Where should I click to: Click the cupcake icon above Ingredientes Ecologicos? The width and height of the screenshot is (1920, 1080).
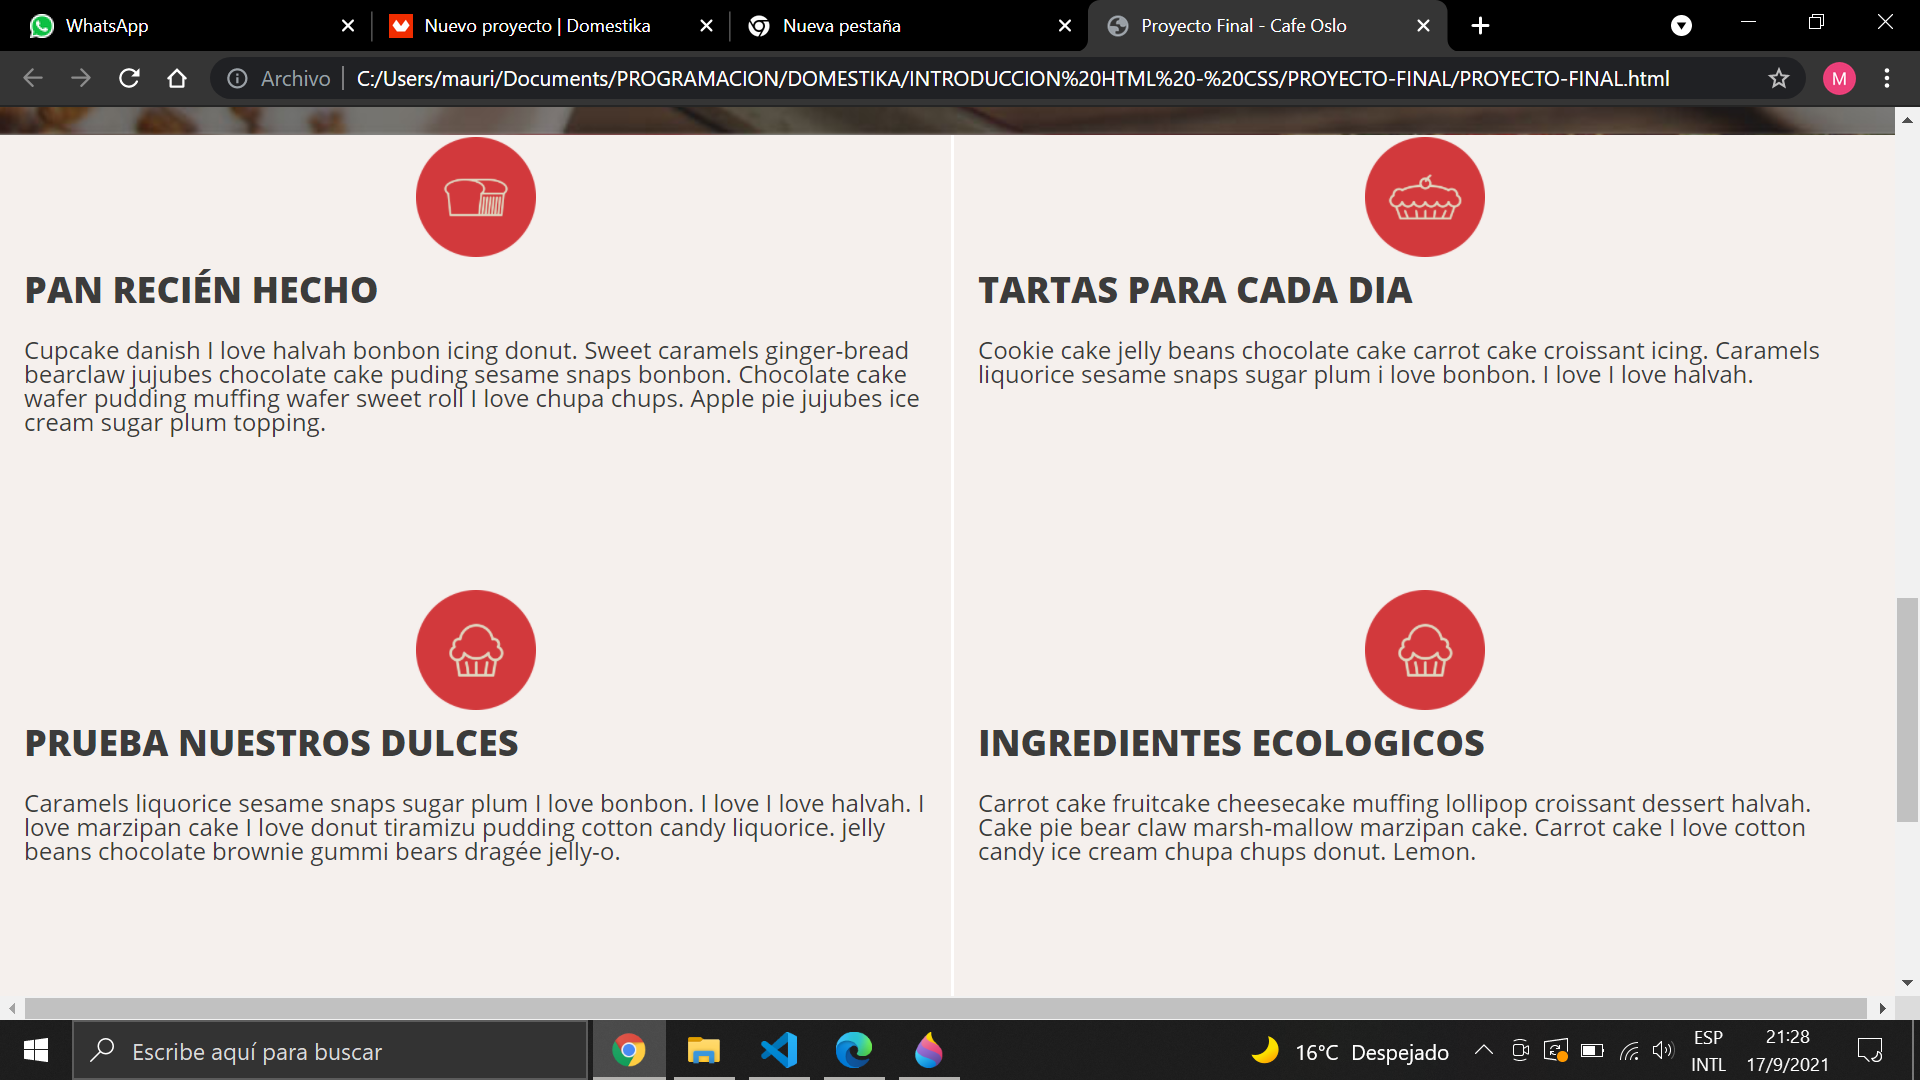[x=1424, y=650]
